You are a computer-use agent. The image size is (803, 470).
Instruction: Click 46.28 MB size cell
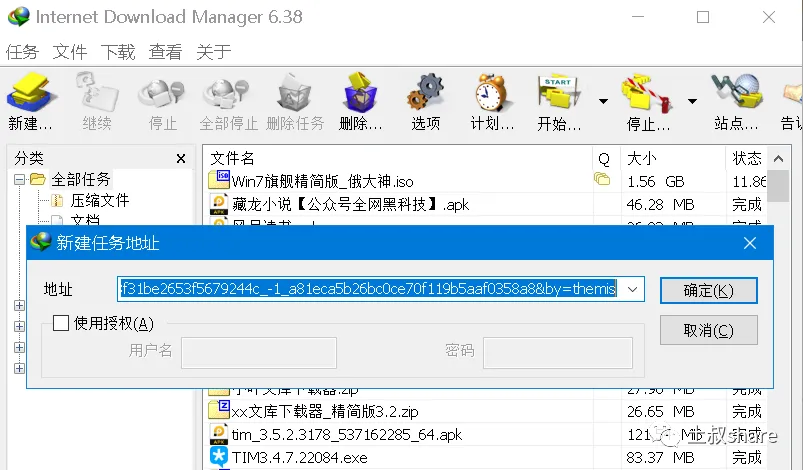(x=660, y=204)
